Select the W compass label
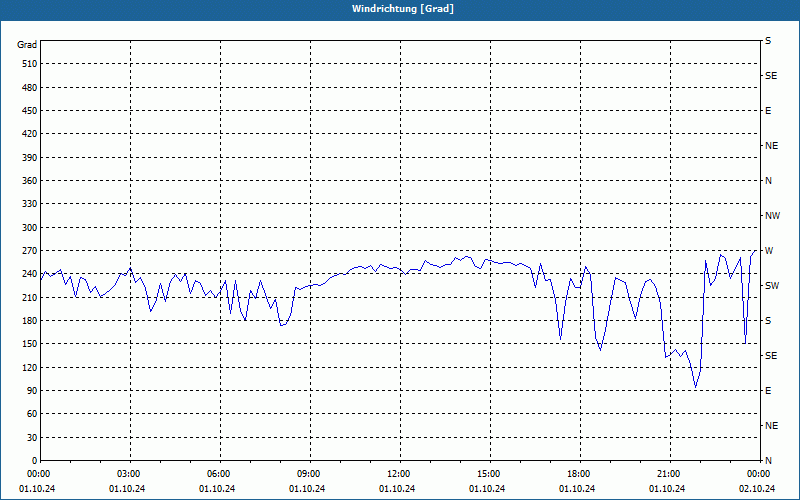 click(769, 251)
